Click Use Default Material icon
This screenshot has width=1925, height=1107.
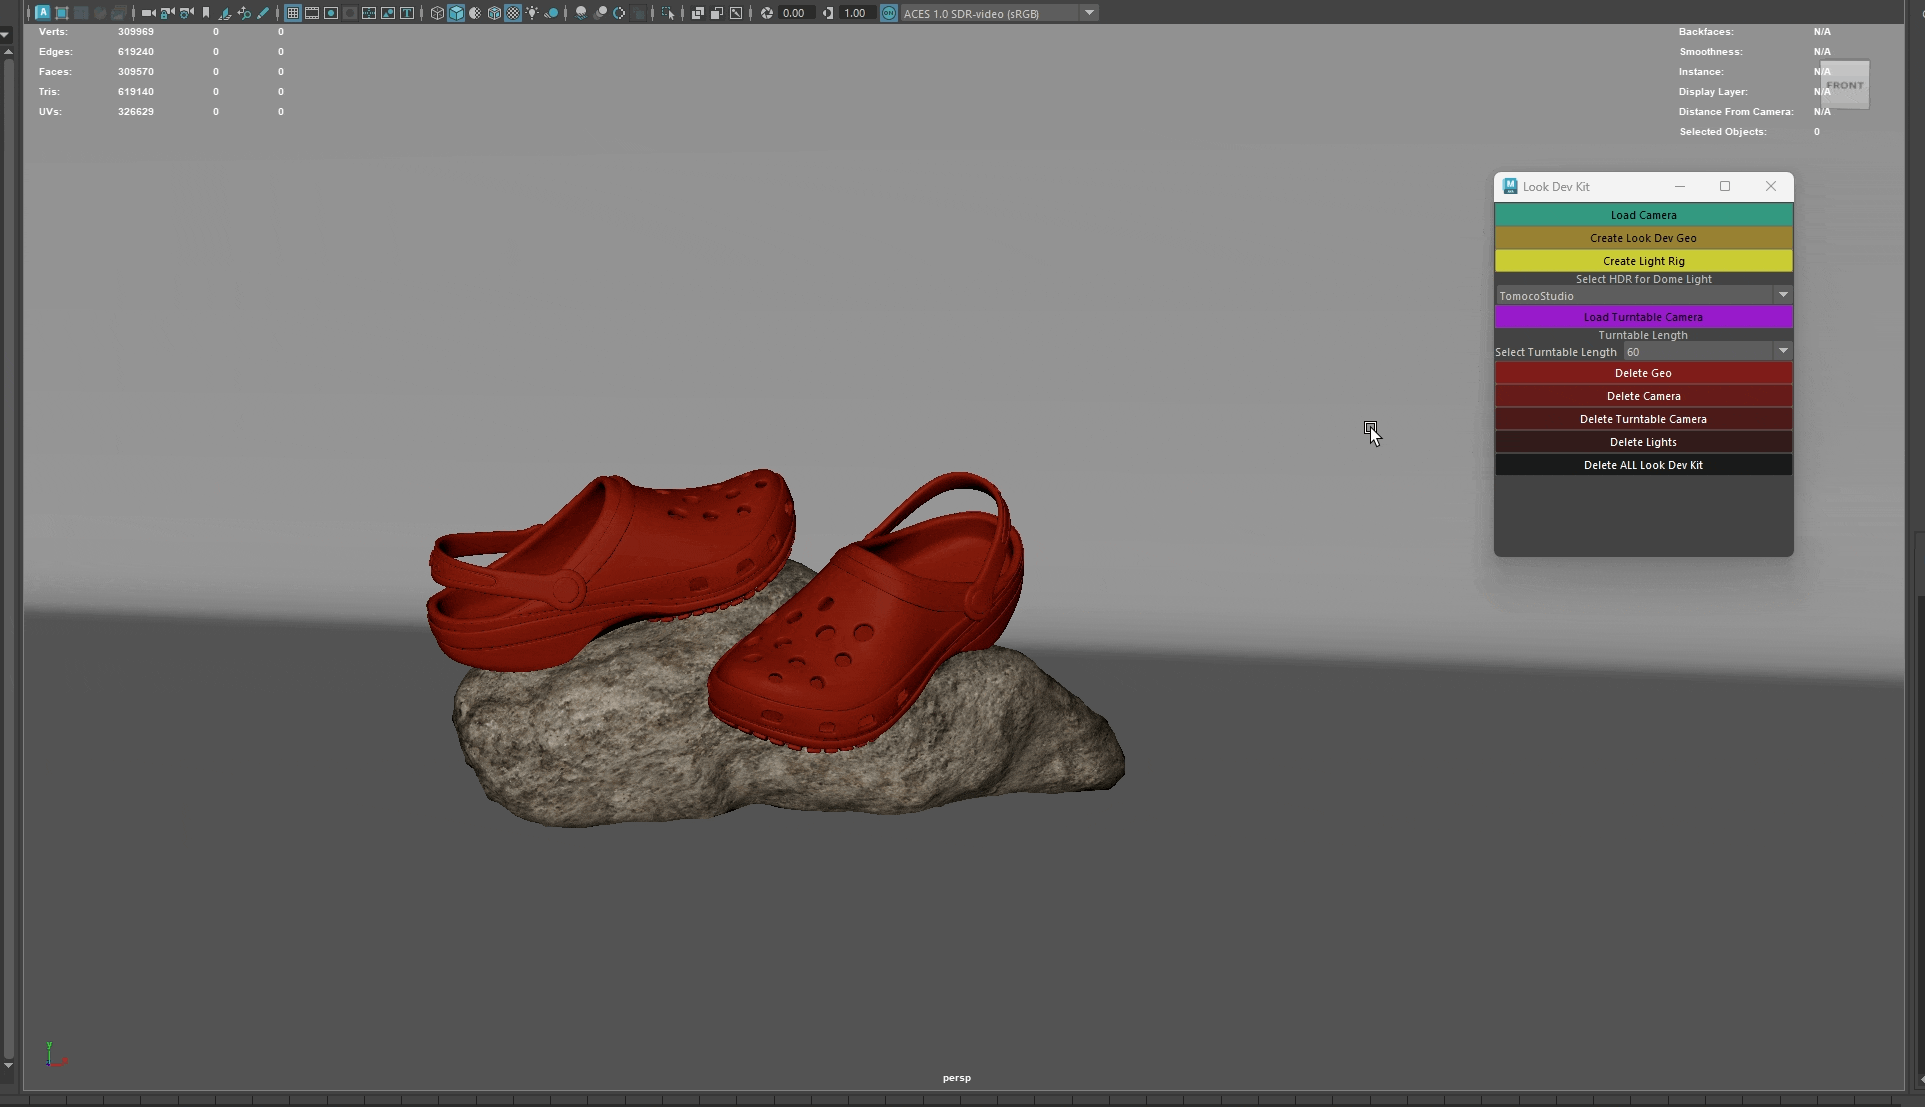tap(475, 13)
